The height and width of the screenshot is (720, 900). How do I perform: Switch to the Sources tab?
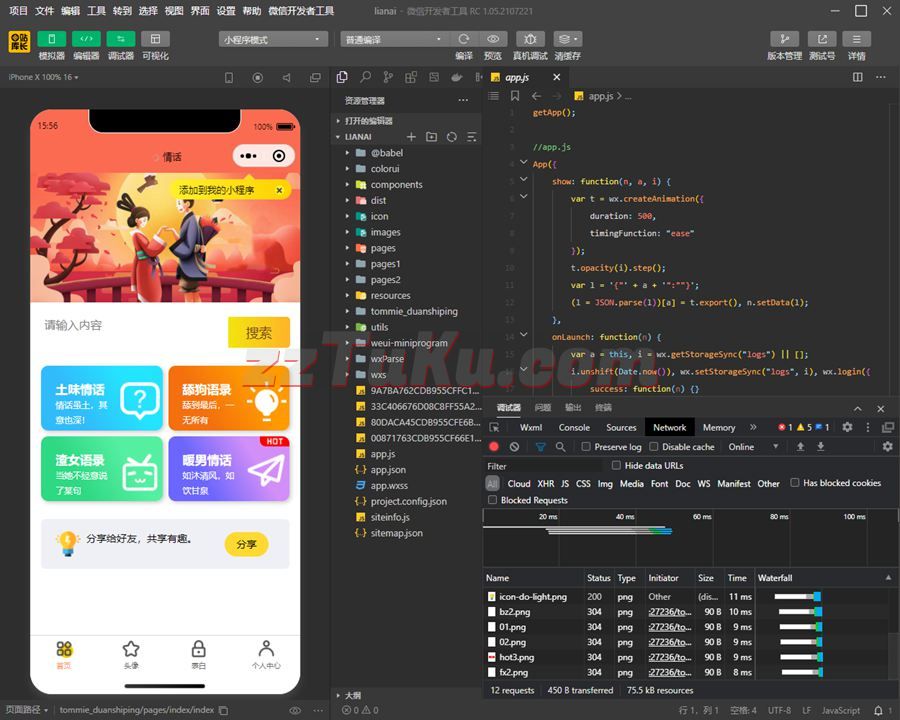[621, 427]
